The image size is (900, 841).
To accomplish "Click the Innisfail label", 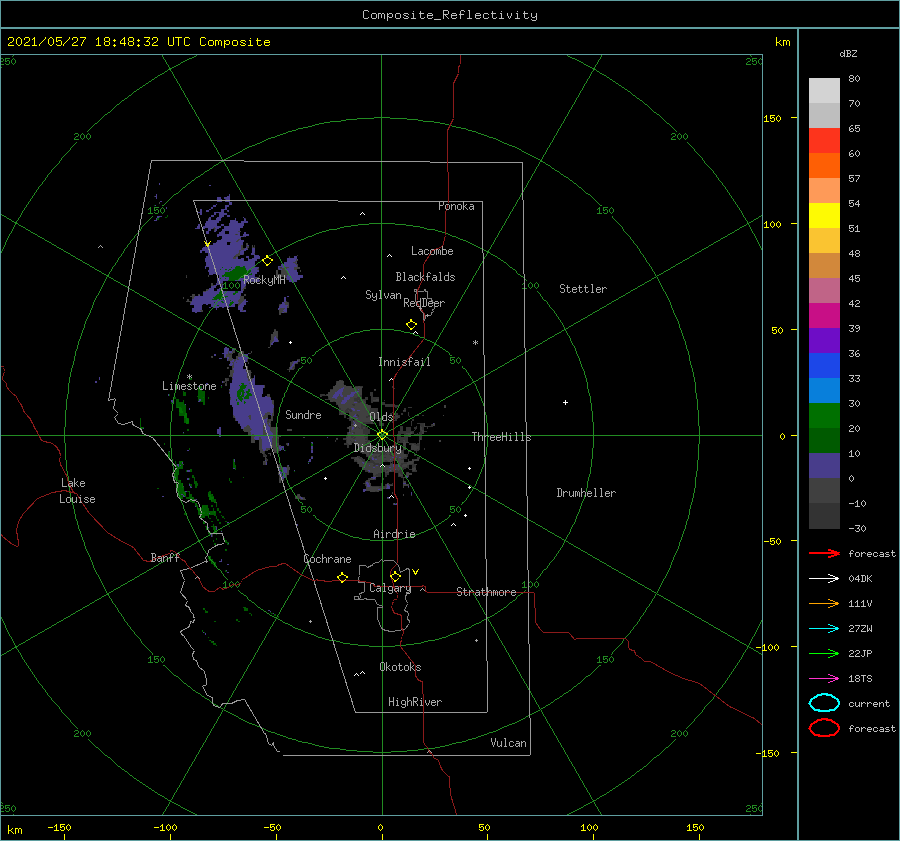I will tap(404, 362).
